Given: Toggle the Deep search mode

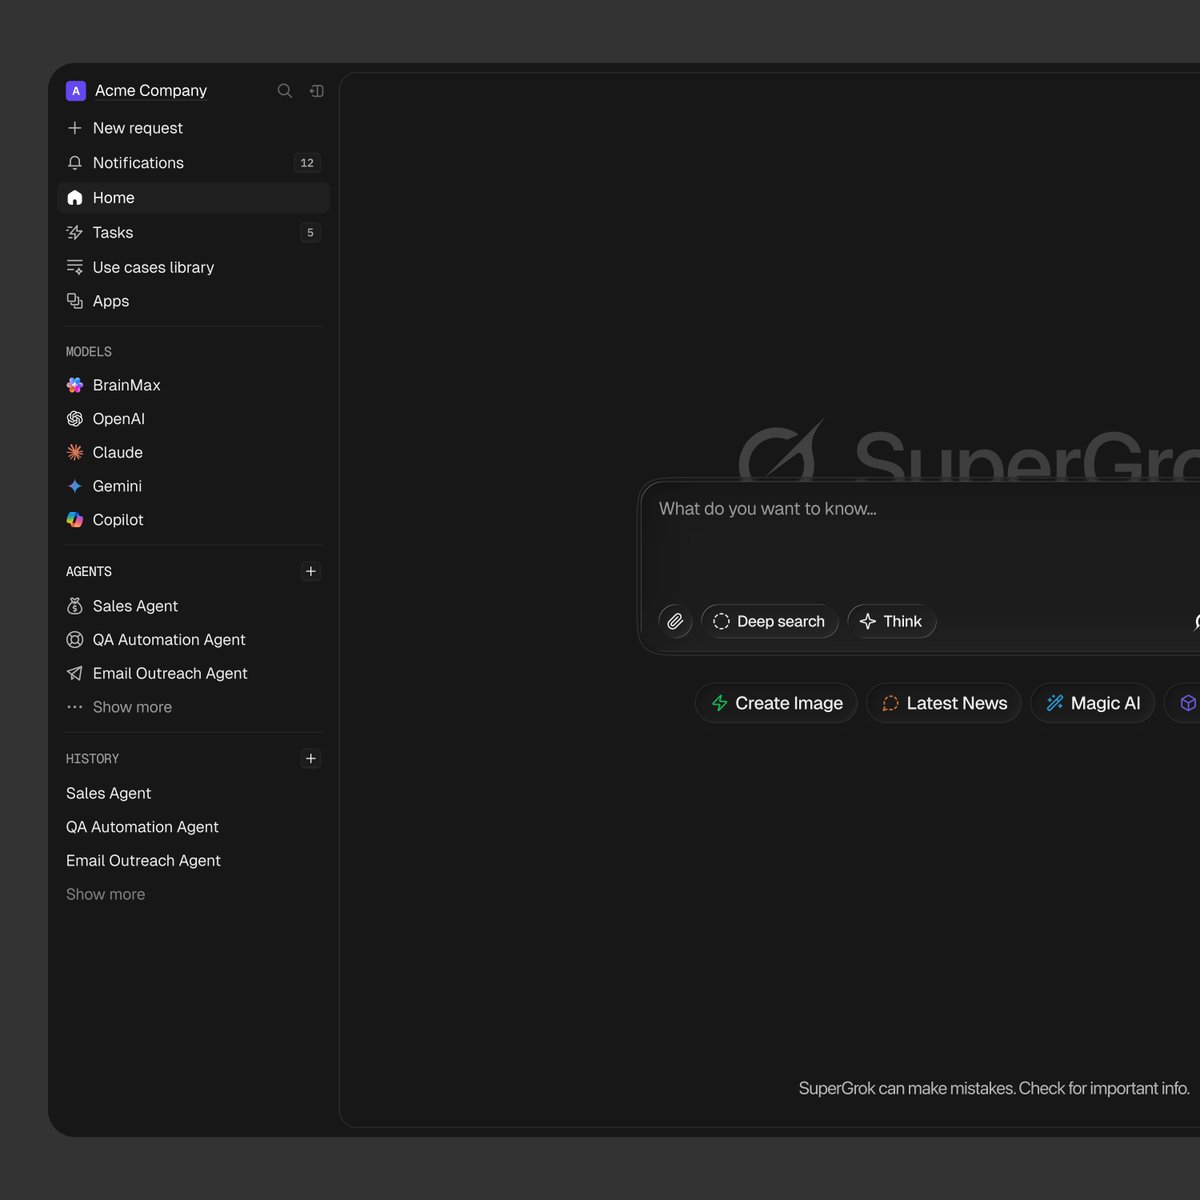Looking at the screenshot, I should [x=770, y=621].
